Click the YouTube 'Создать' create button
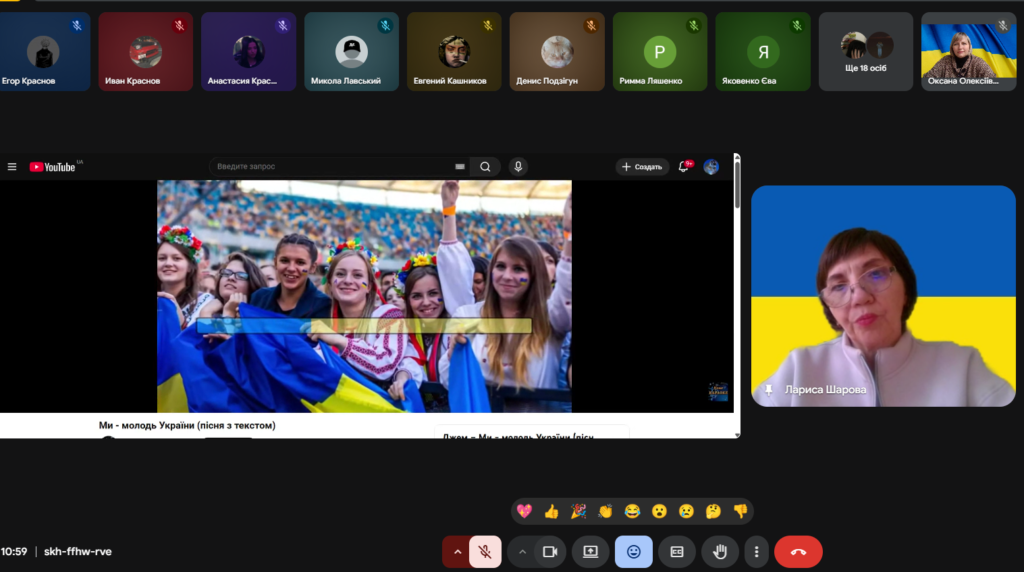1024x572 pixels. click(641, 167)
